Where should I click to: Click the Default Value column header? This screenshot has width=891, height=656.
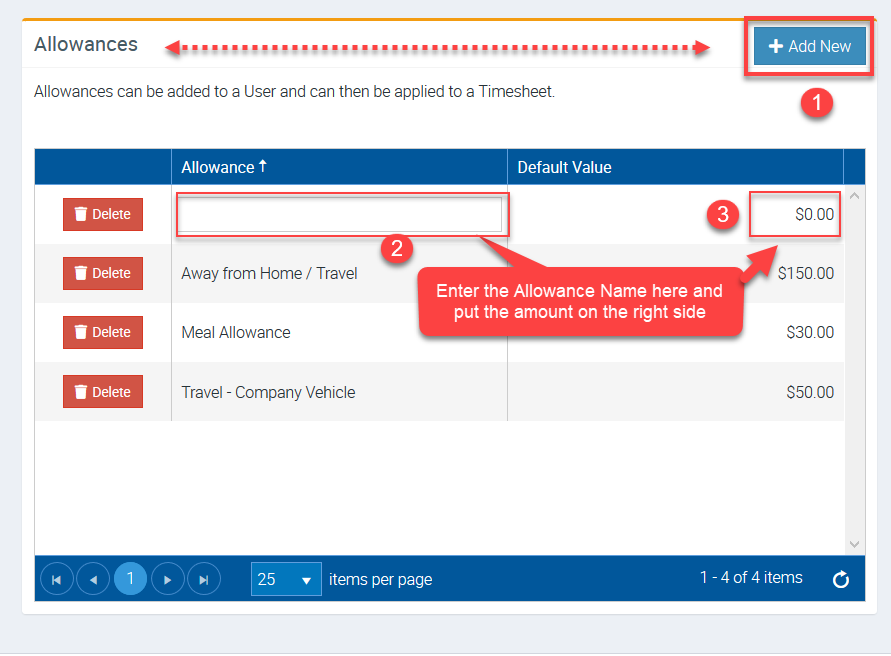click(564, 167)
